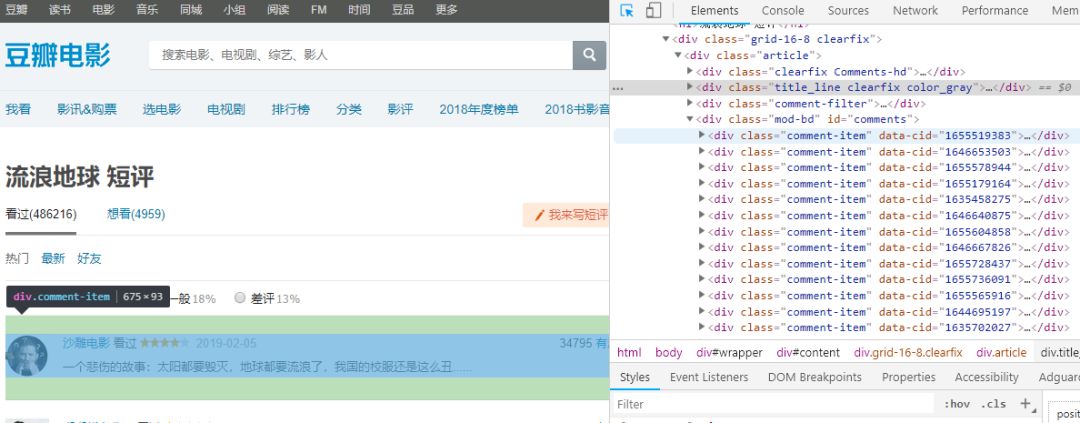Click FM in the top bar

(x=319, y=10)
